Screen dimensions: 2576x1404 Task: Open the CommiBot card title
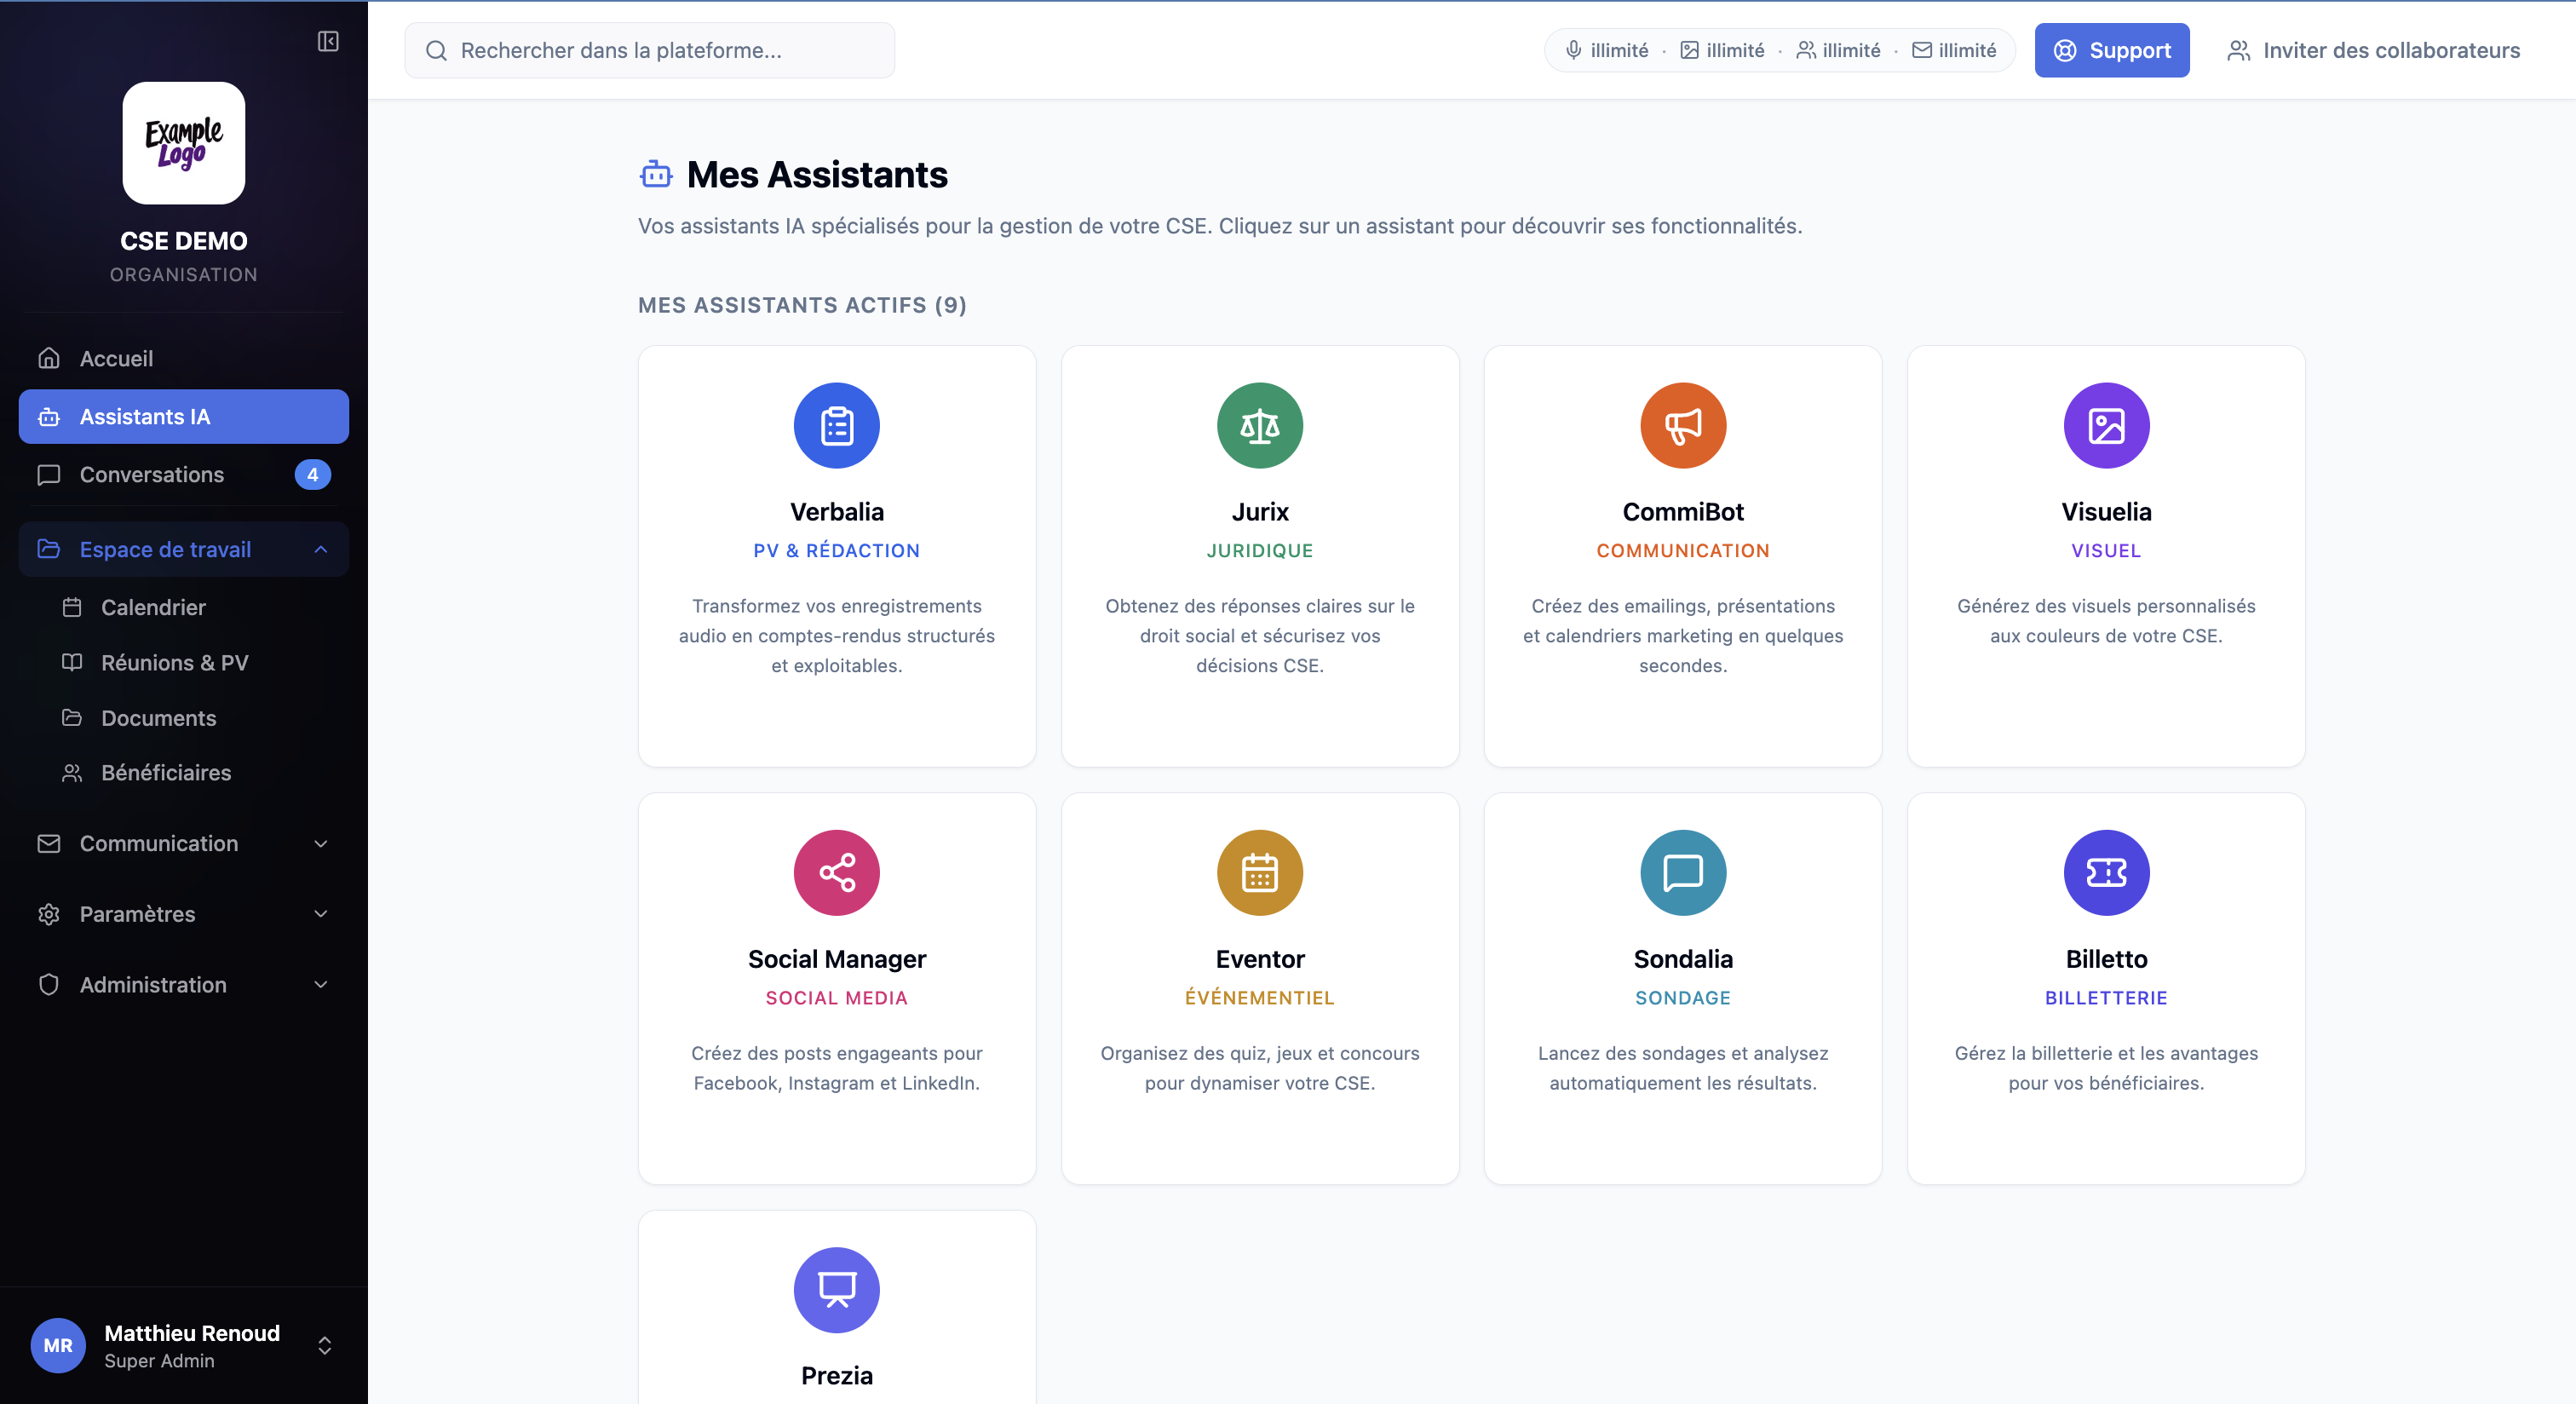point(1683,511)
